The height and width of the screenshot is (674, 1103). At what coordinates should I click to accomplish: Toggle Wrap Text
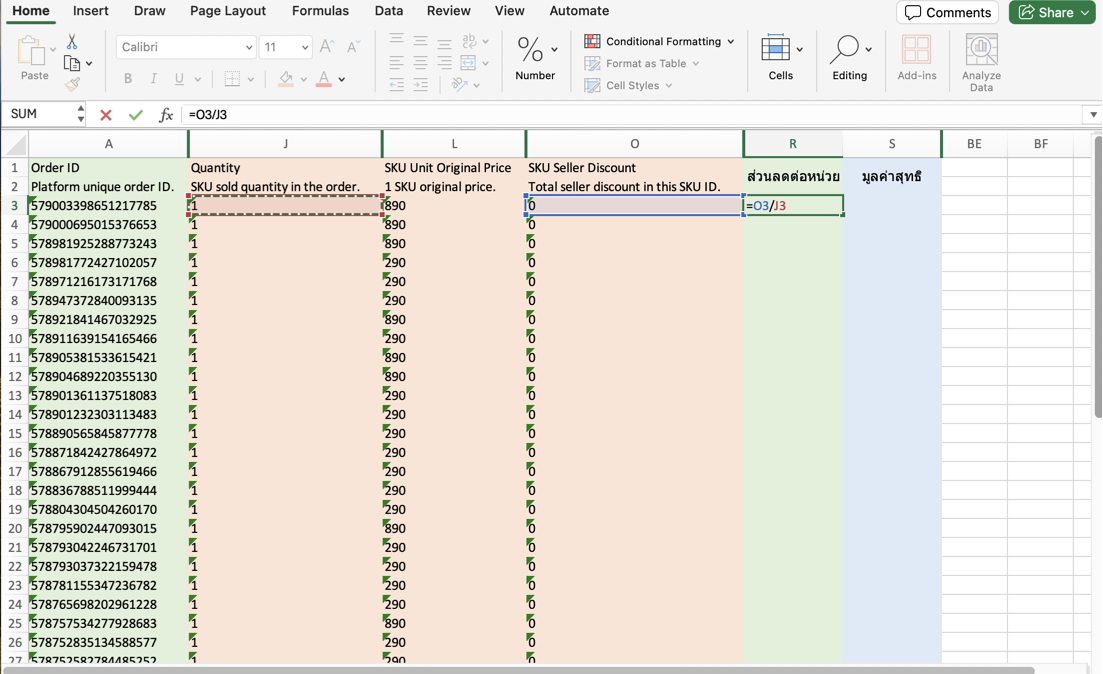[468, 40]
